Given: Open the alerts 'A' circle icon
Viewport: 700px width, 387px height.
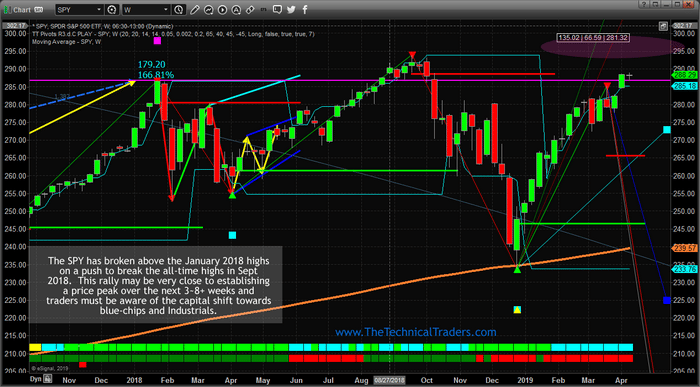Looking at the screenshot, I should tap(236, 9).
